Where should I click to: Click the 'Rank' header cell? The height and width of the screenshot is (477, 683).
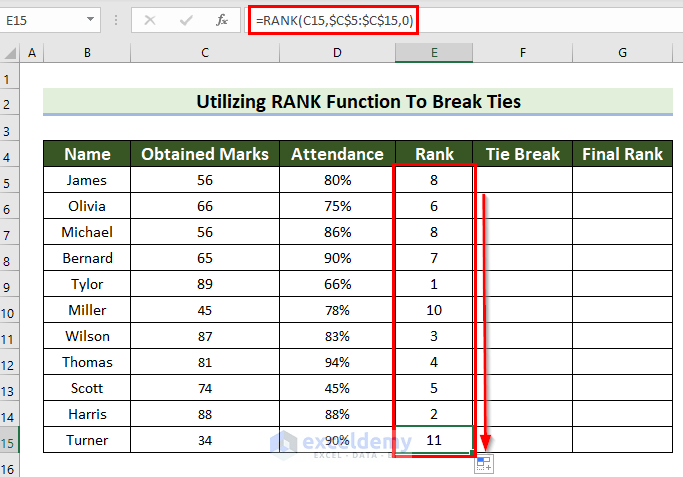point(434,154)
